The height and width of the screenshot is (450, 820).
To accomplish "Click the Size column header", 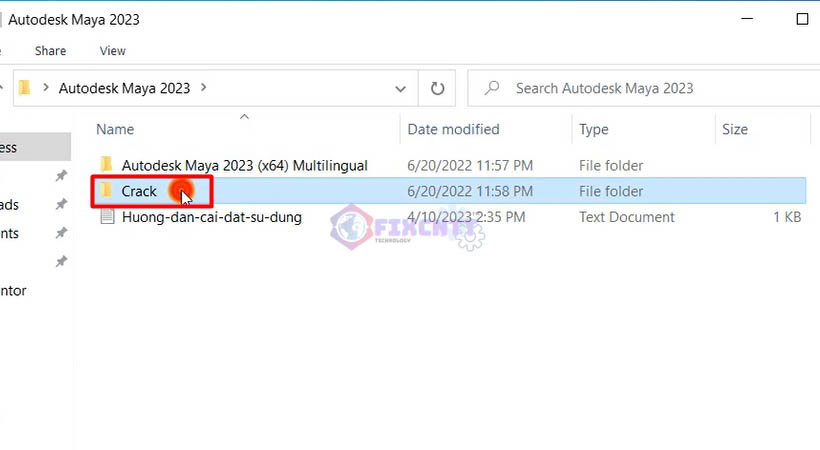I will 735,129.
